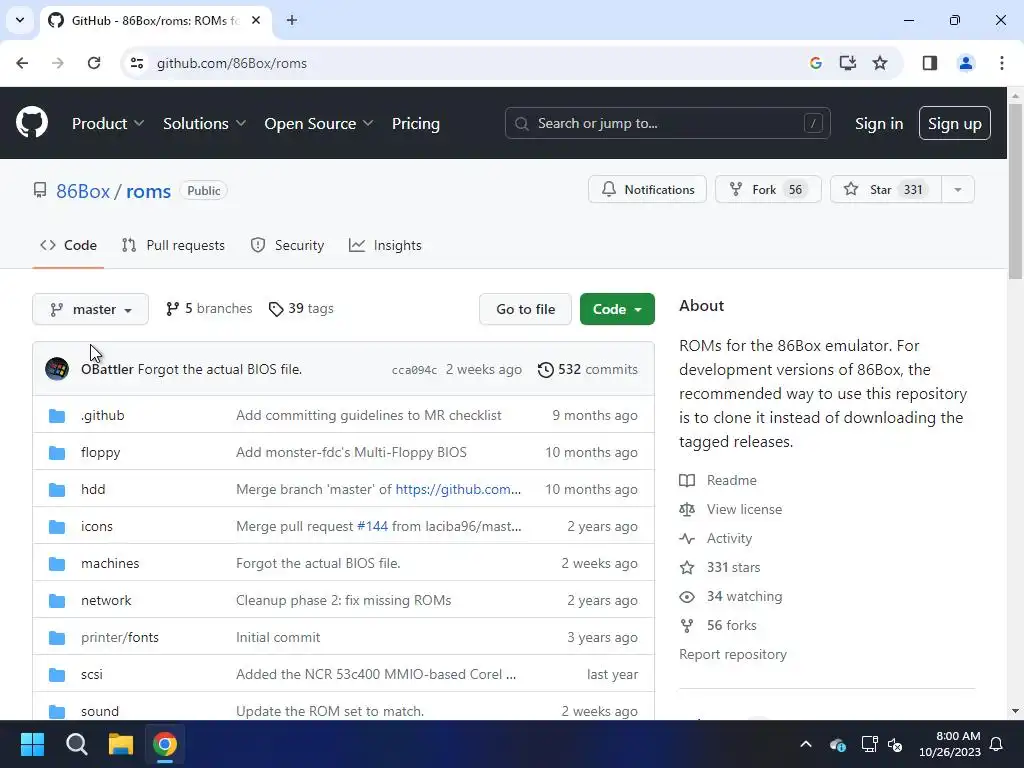This screenshot has height=768, width=1024.
Task: Open the green Code dropdown button
Action: pos(617,309)
